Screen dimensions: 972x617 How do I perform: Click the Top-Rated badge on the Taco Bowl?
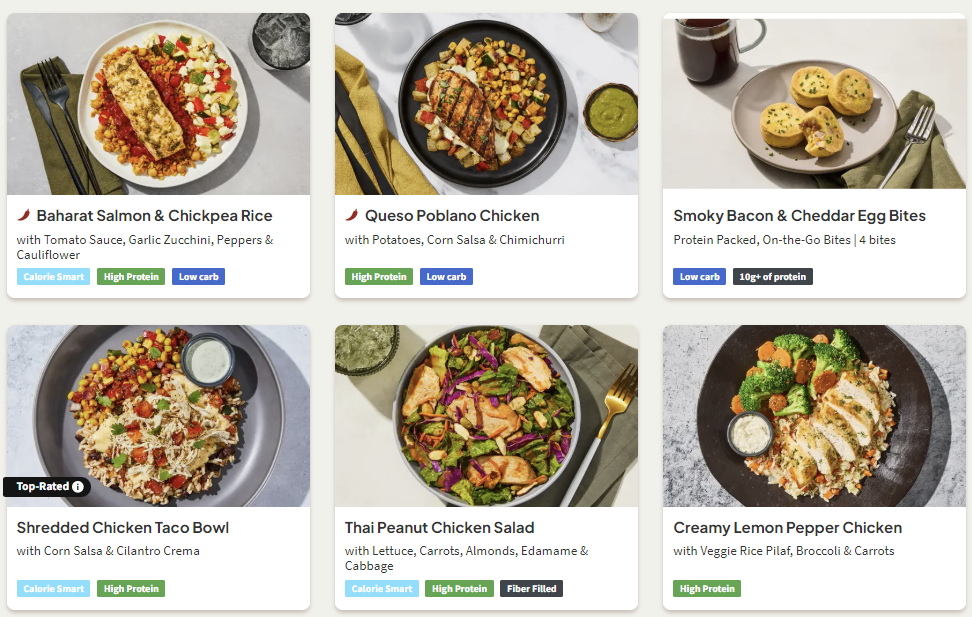pyautogui.click(x=43, y=487)
